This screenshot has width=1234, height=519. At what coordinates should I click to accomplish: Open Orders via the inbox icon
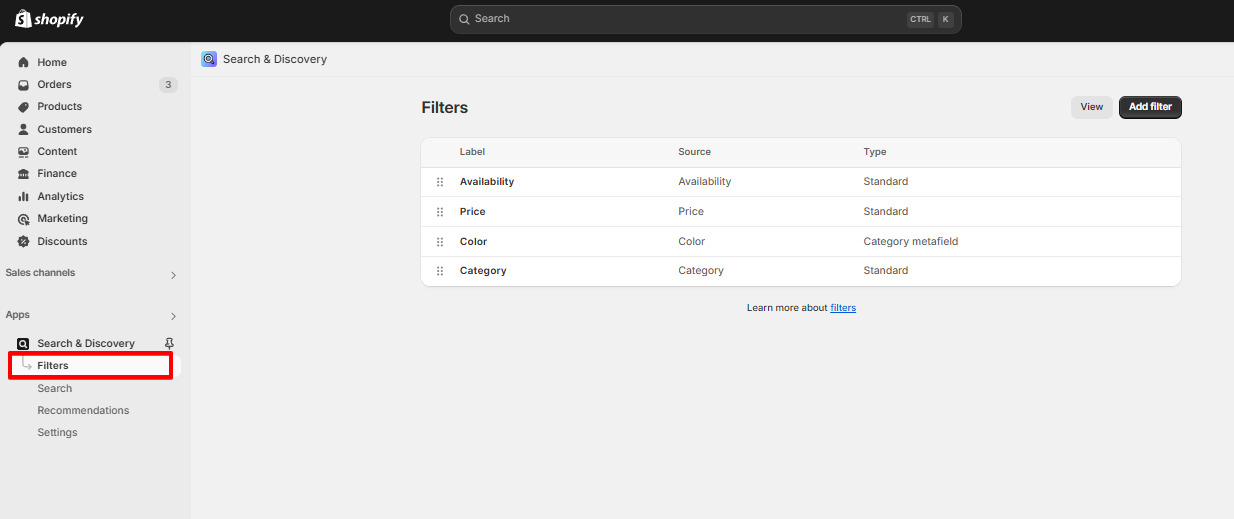pyautogui.click(x=23, y=85)
